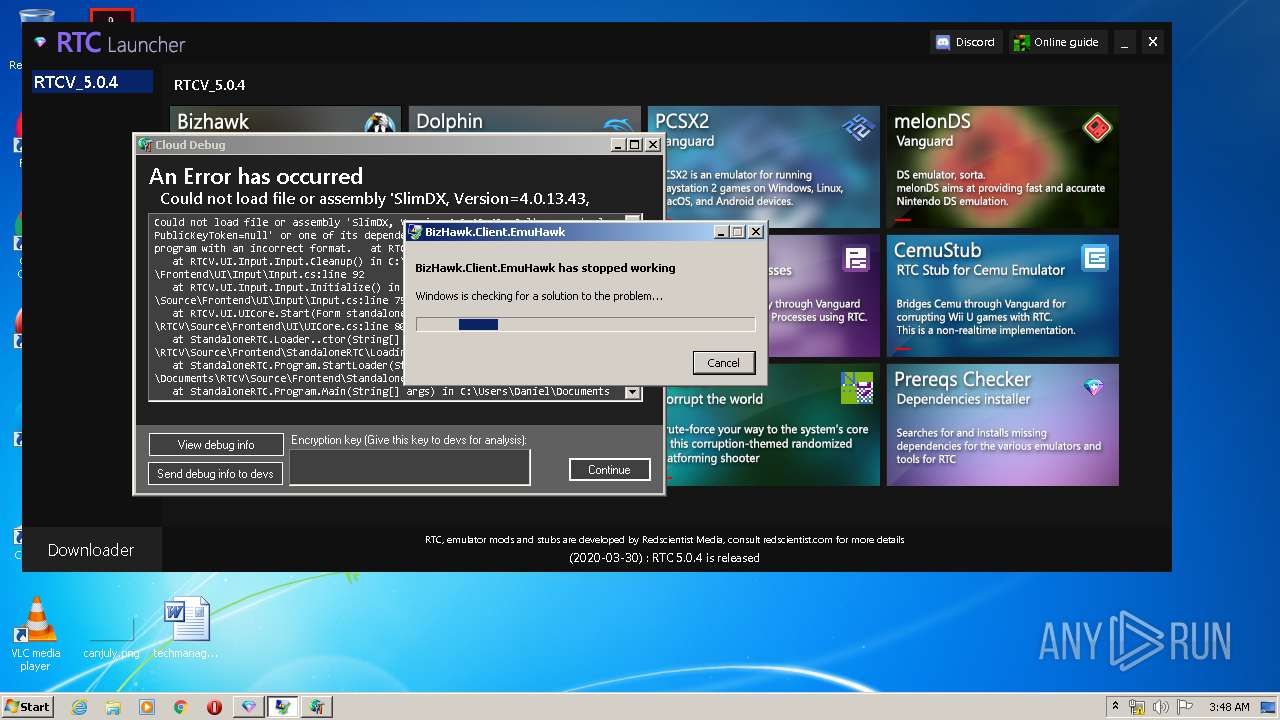1280x720 pixels.
Task: Click the PCSX2 logo icon
Action: pyautogui.click(x=857, y=127)
